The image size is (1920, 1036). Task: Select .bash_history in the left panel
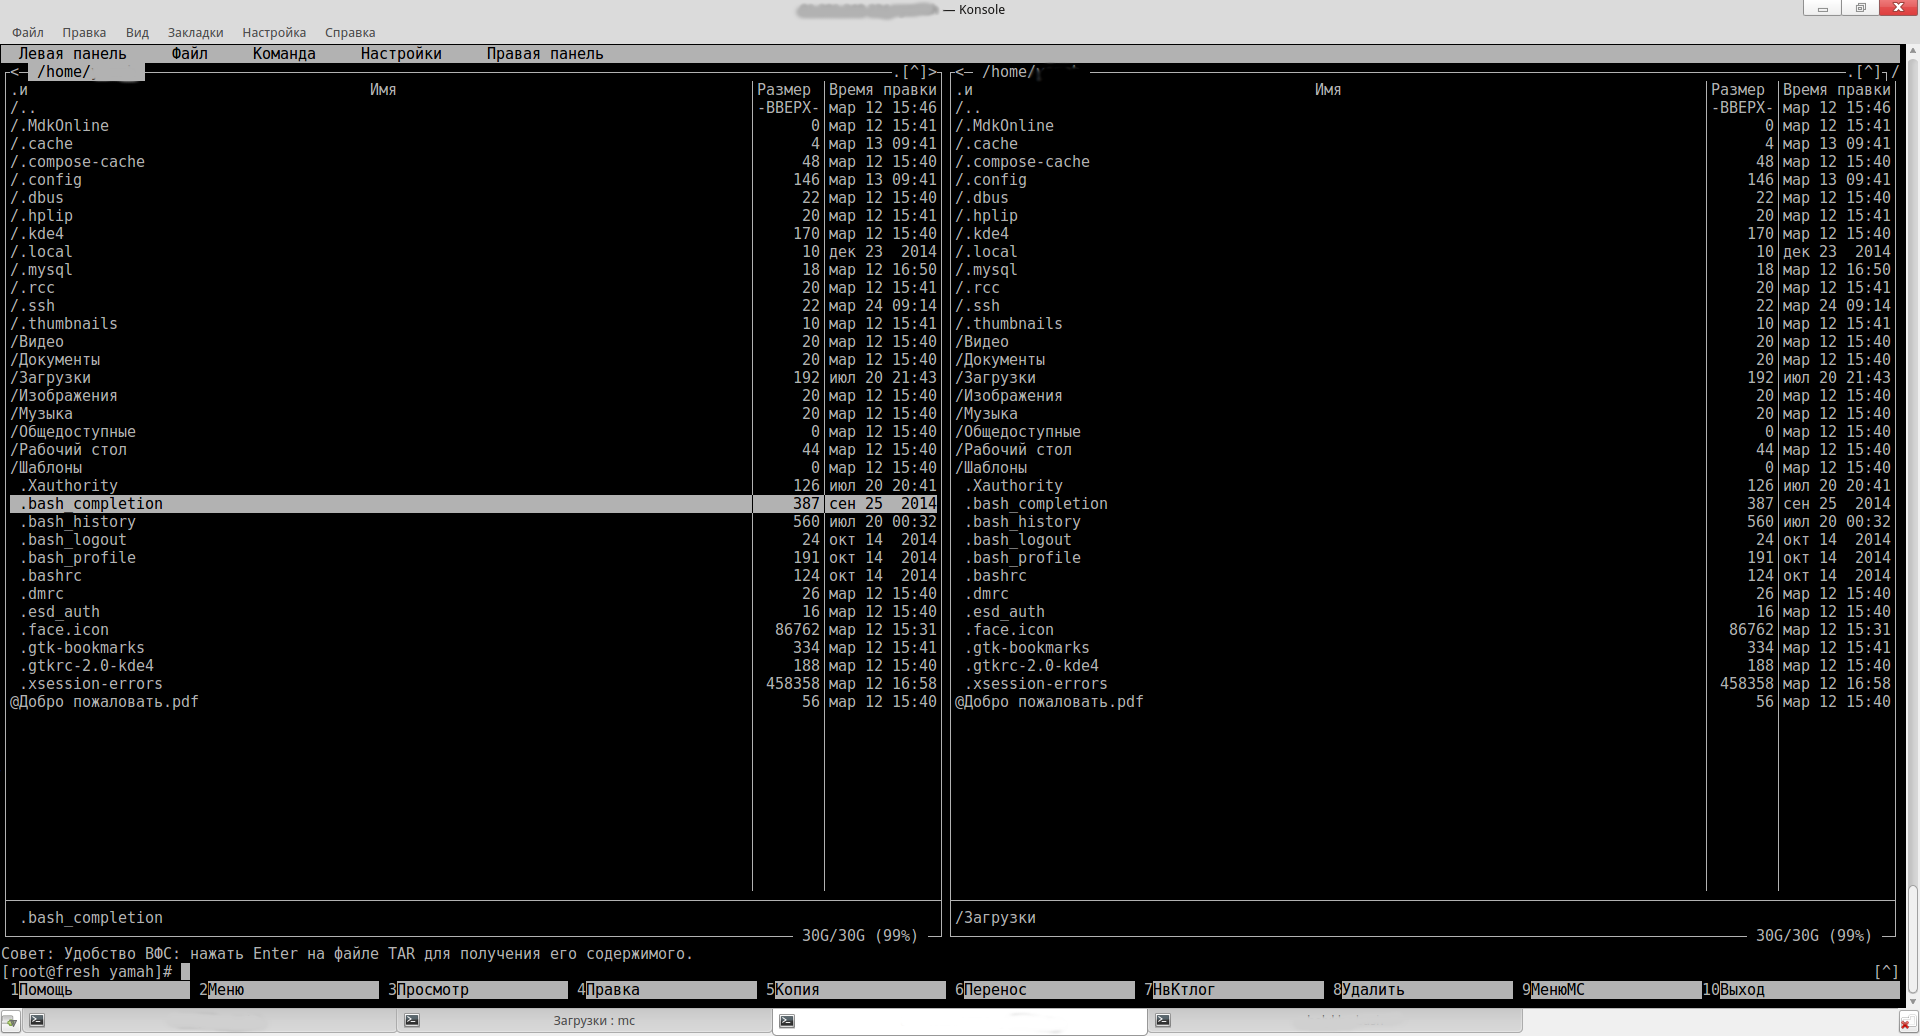473,522
